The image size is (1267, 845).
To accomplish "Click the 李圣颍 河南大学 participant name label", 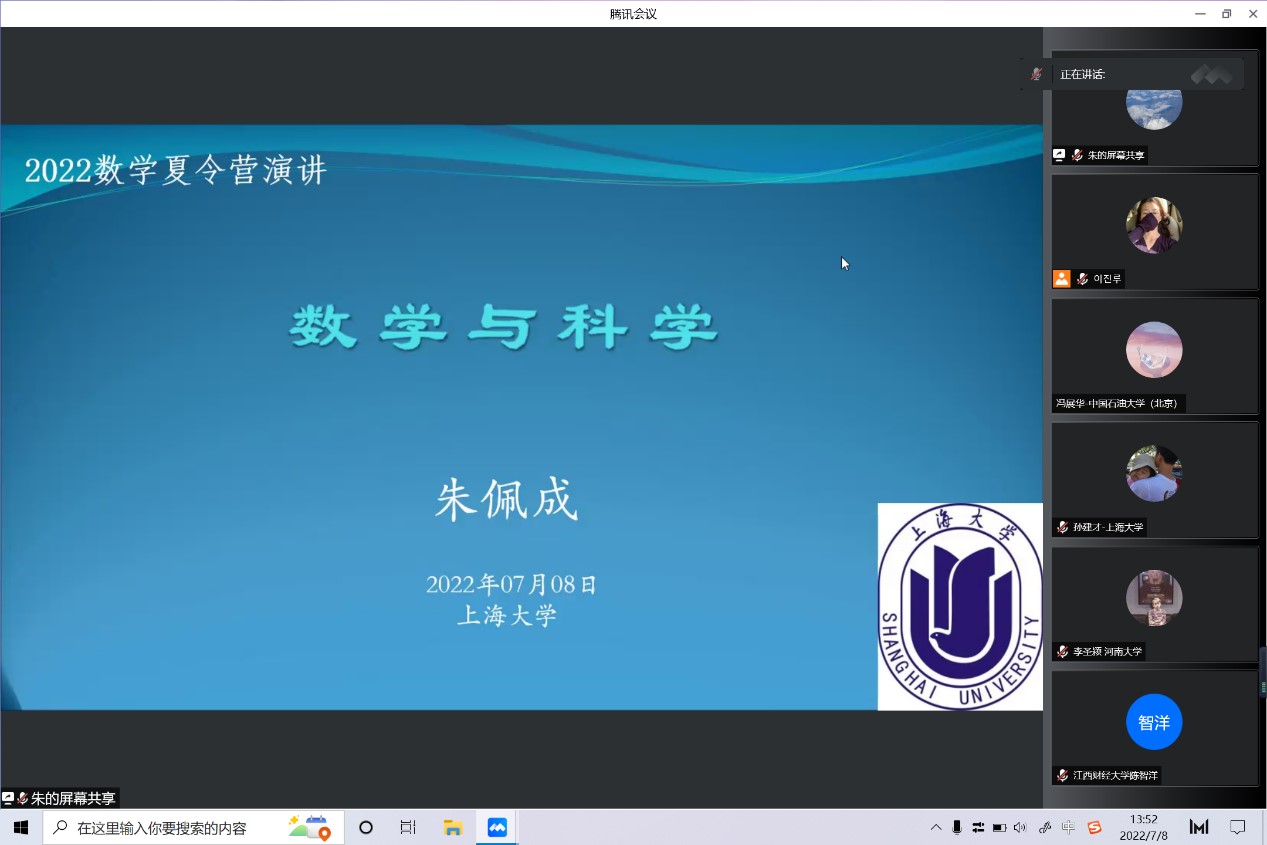I will click(x=1106, y=651).
